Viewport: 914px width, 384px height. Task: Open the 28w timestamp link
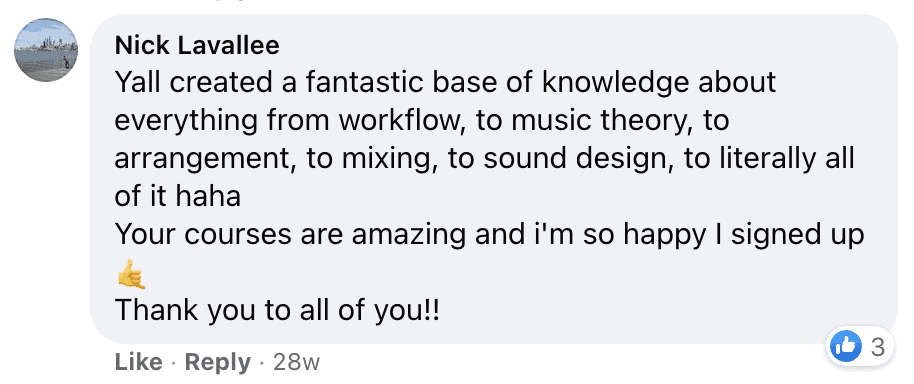pyautogui.click(x=296, y=362)
